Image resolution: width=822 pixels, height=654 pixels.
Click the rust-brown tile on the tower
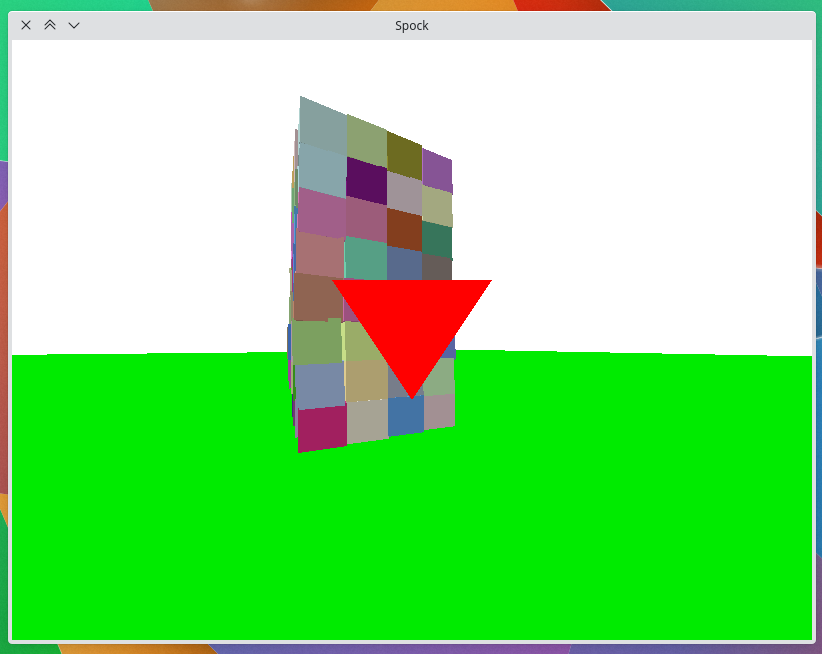[x=404, y=229]
